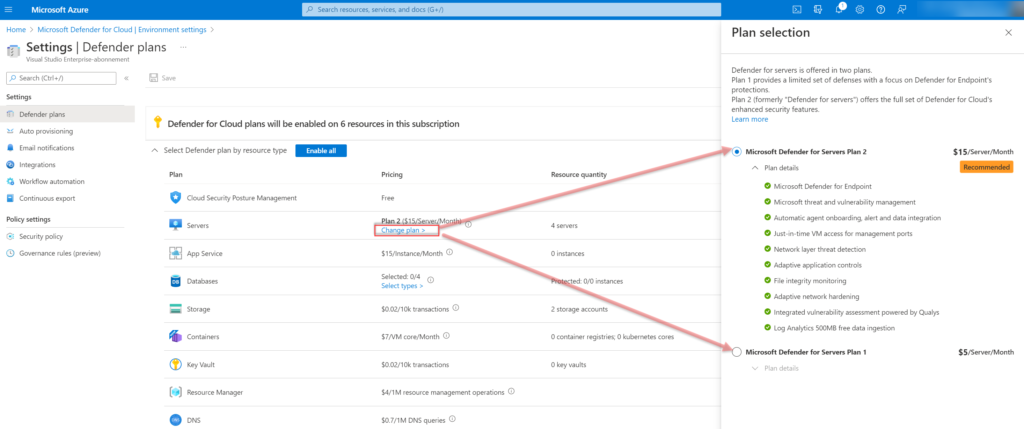Click the '4 servers' resource quantity cell

pos(566,226)
